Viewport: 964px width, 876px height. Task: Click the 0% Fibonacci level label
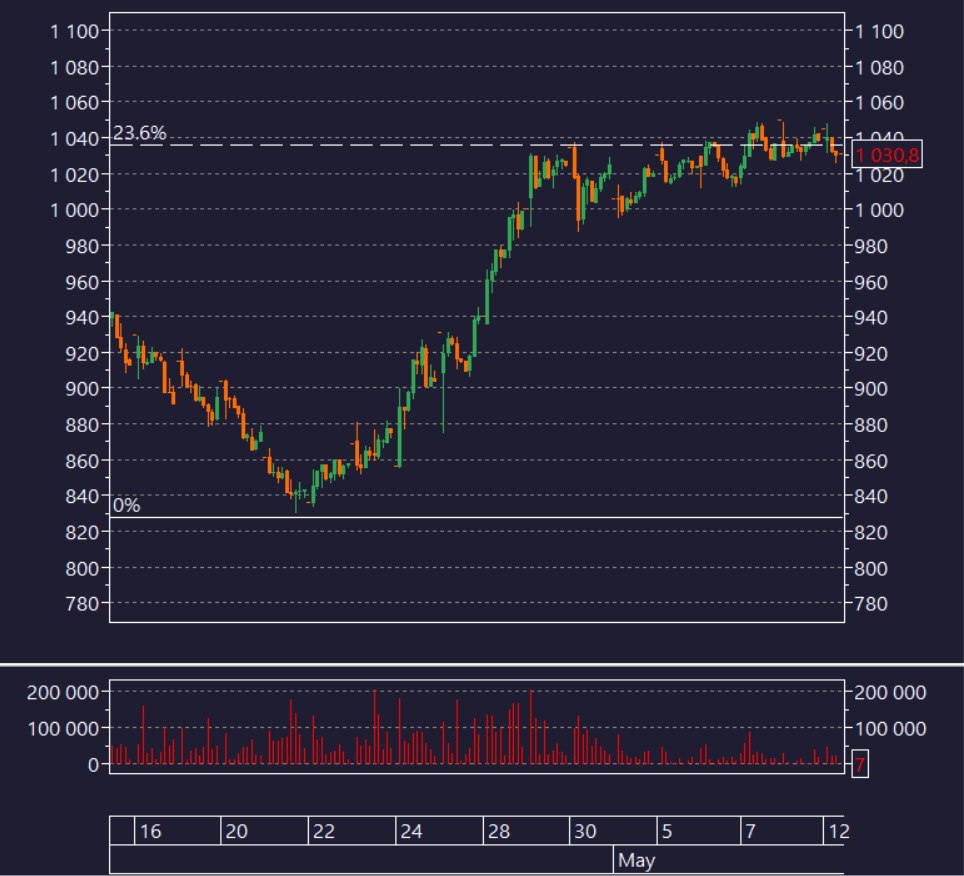click(127, 505)
